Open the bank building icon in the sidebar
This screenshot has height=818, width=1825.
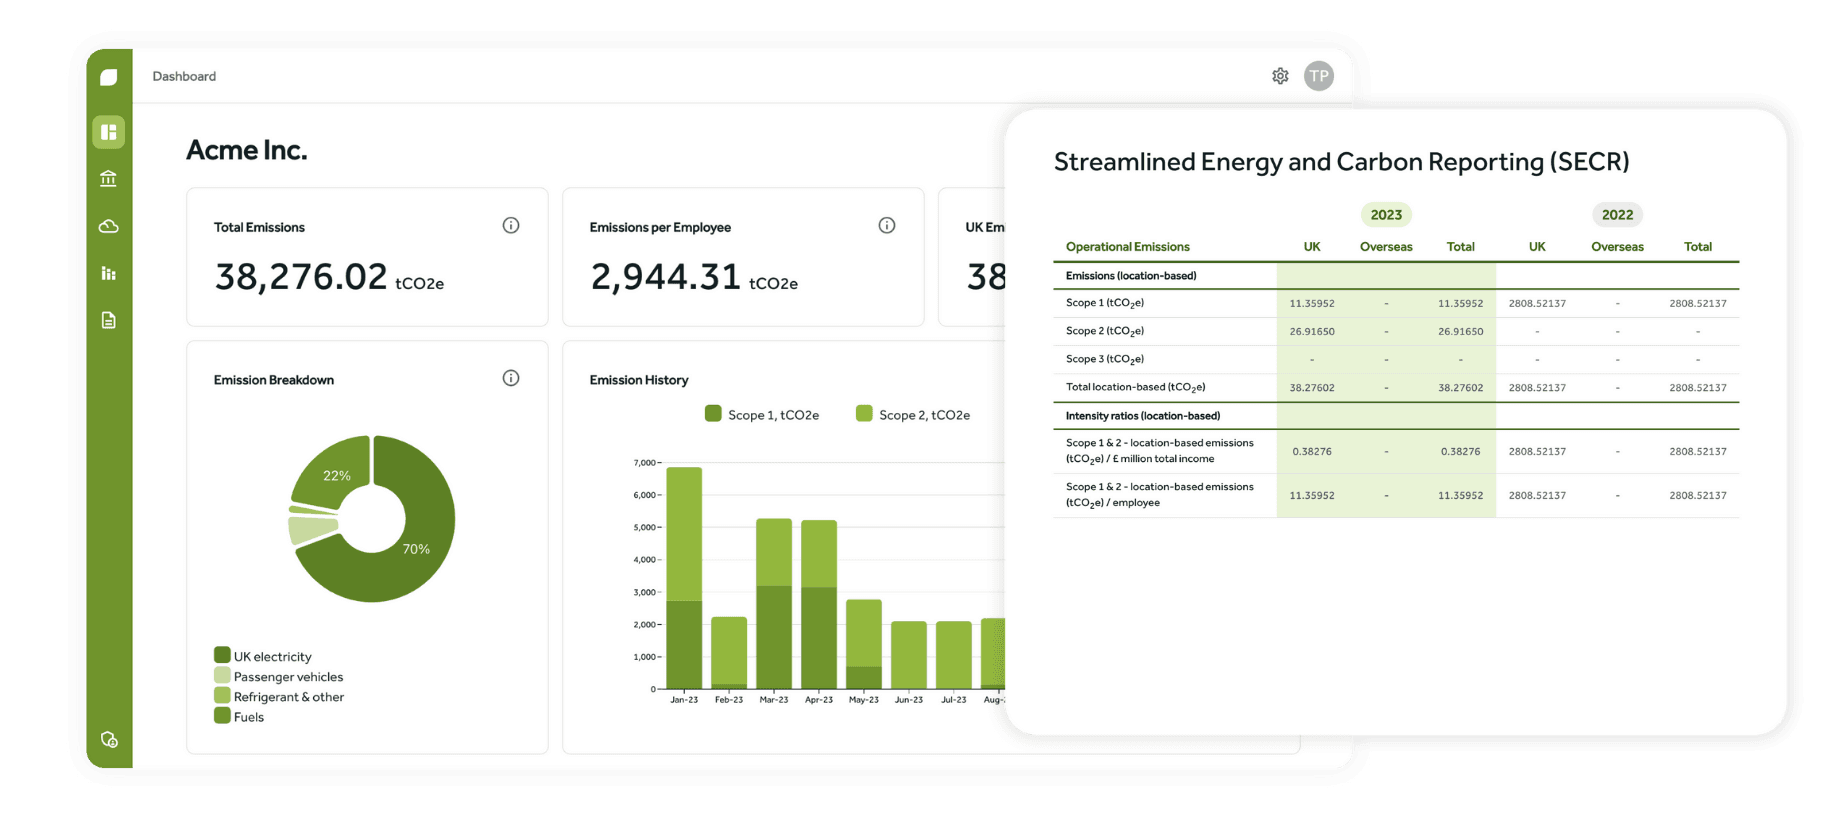point(109,179)
